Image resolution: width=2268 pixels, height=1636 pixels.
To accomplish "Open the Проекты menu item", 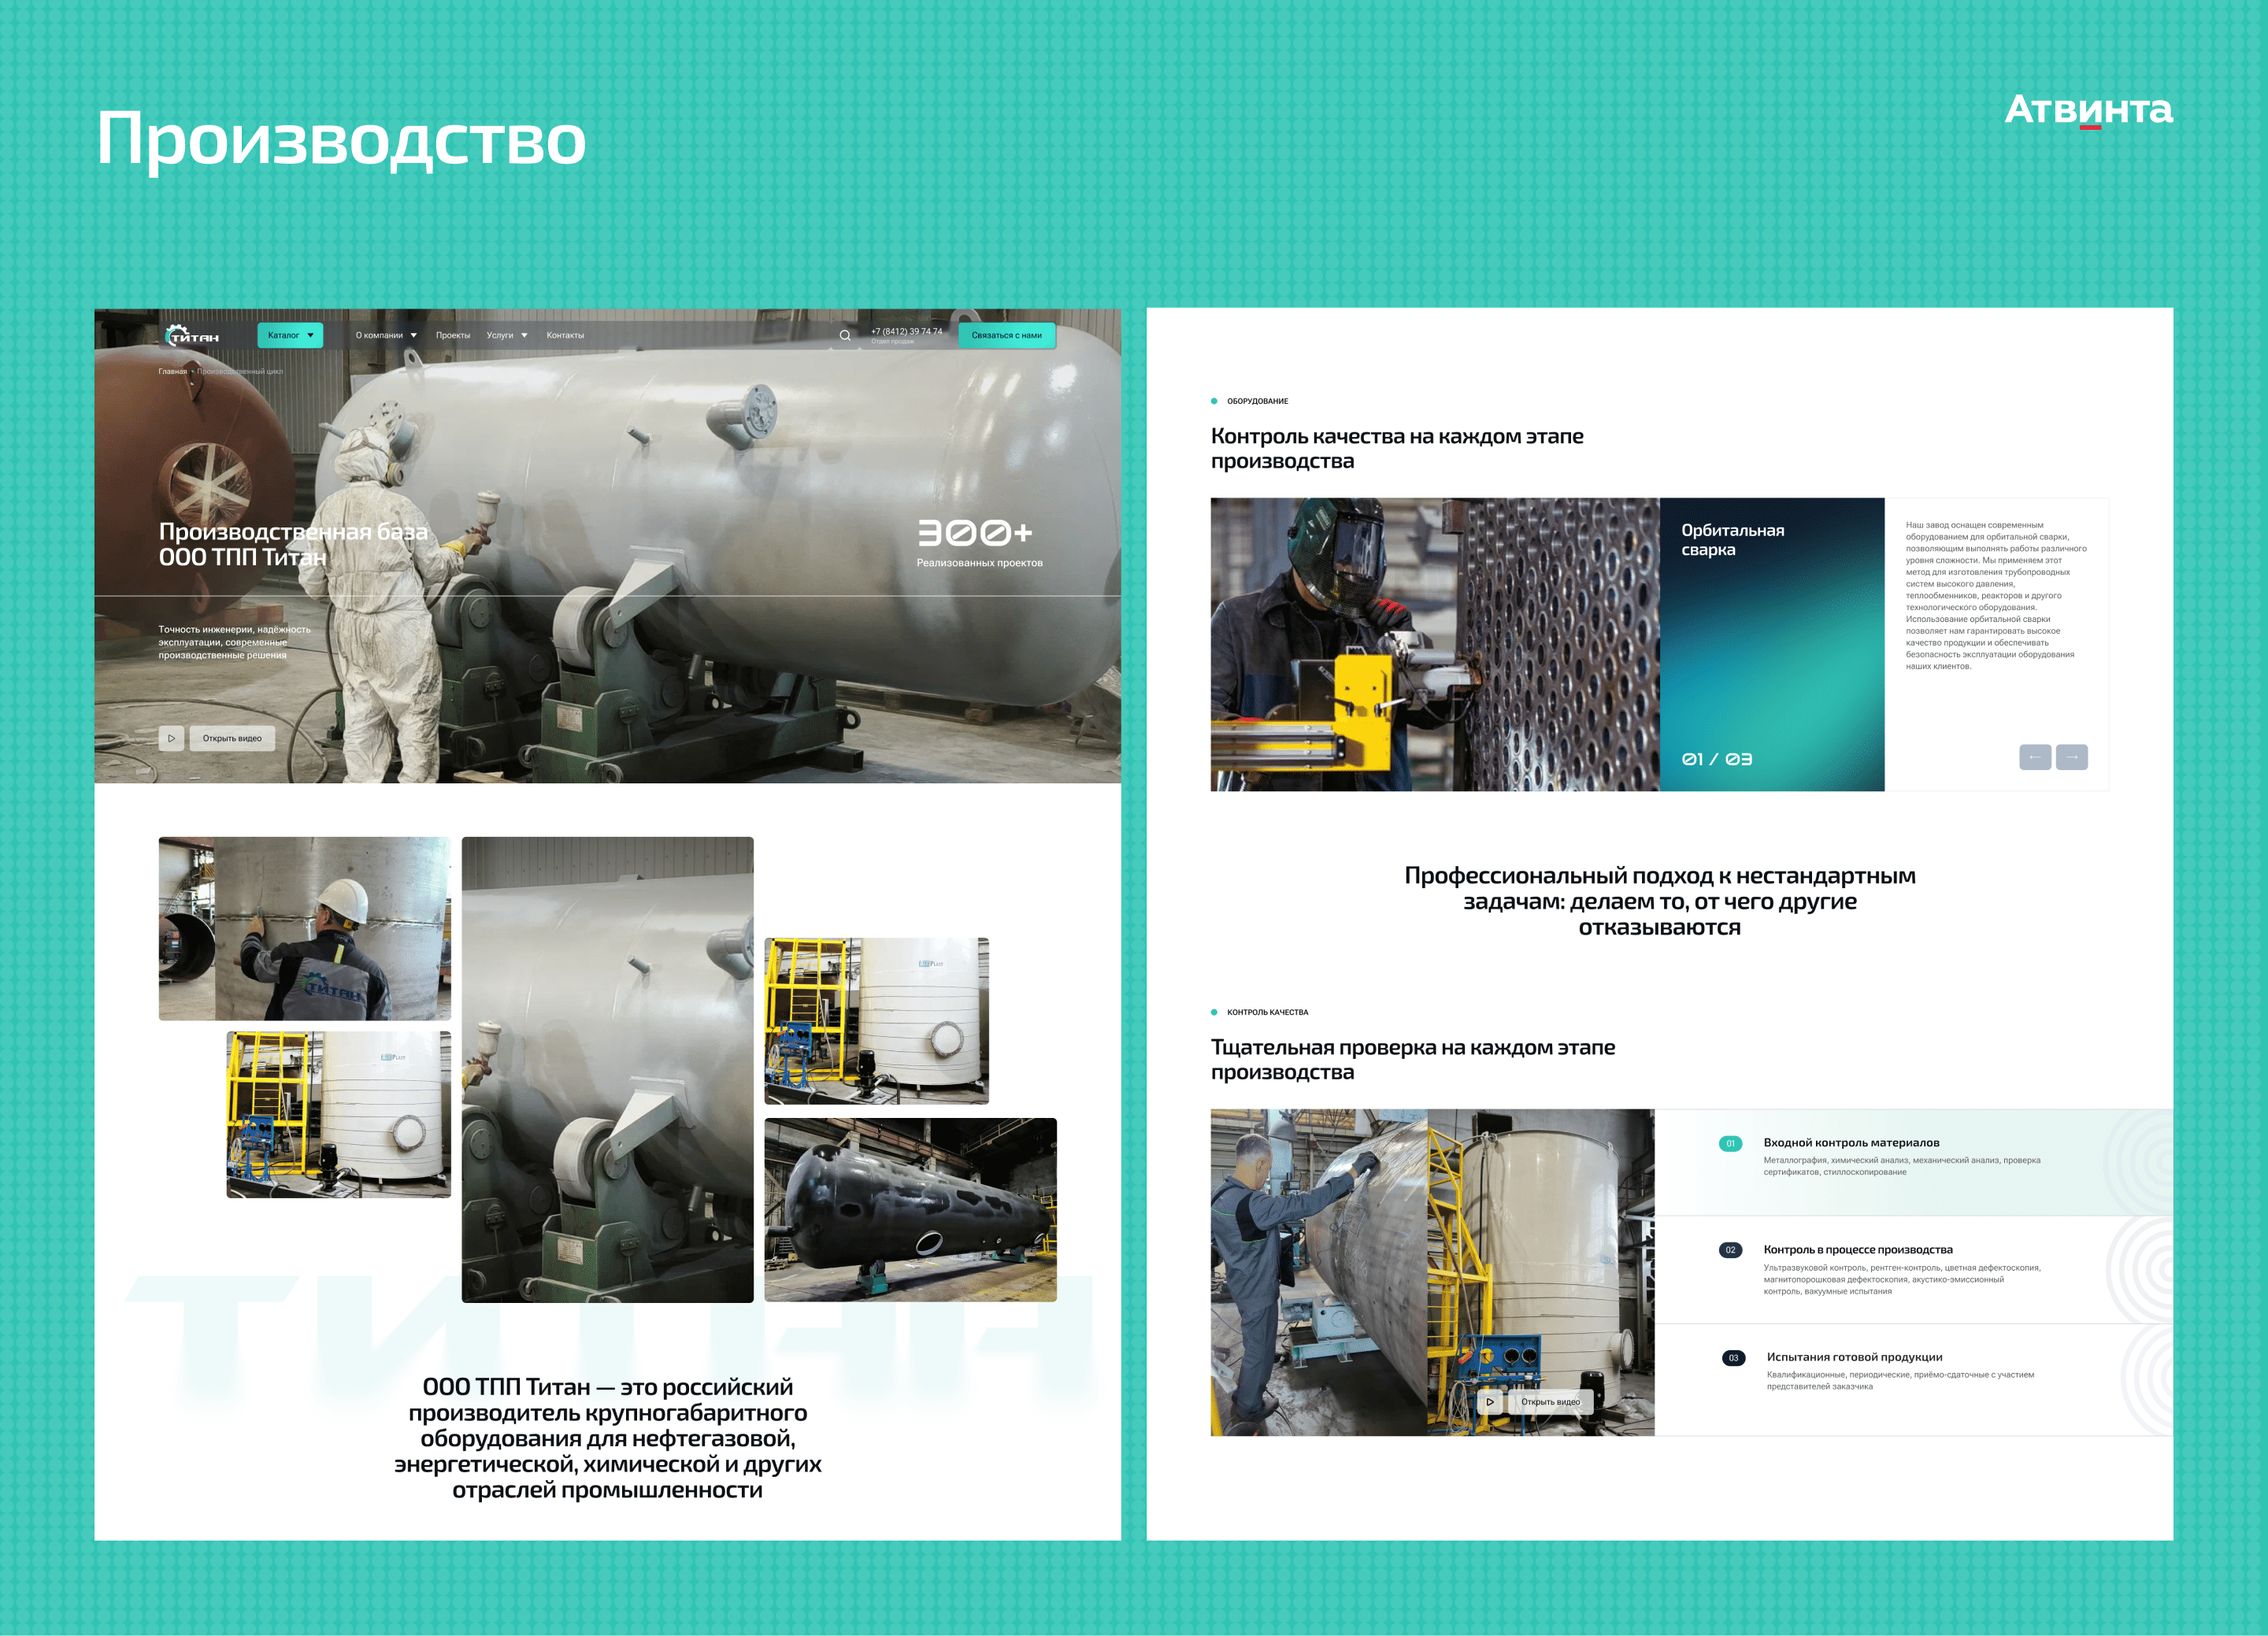I will point(453,336).
